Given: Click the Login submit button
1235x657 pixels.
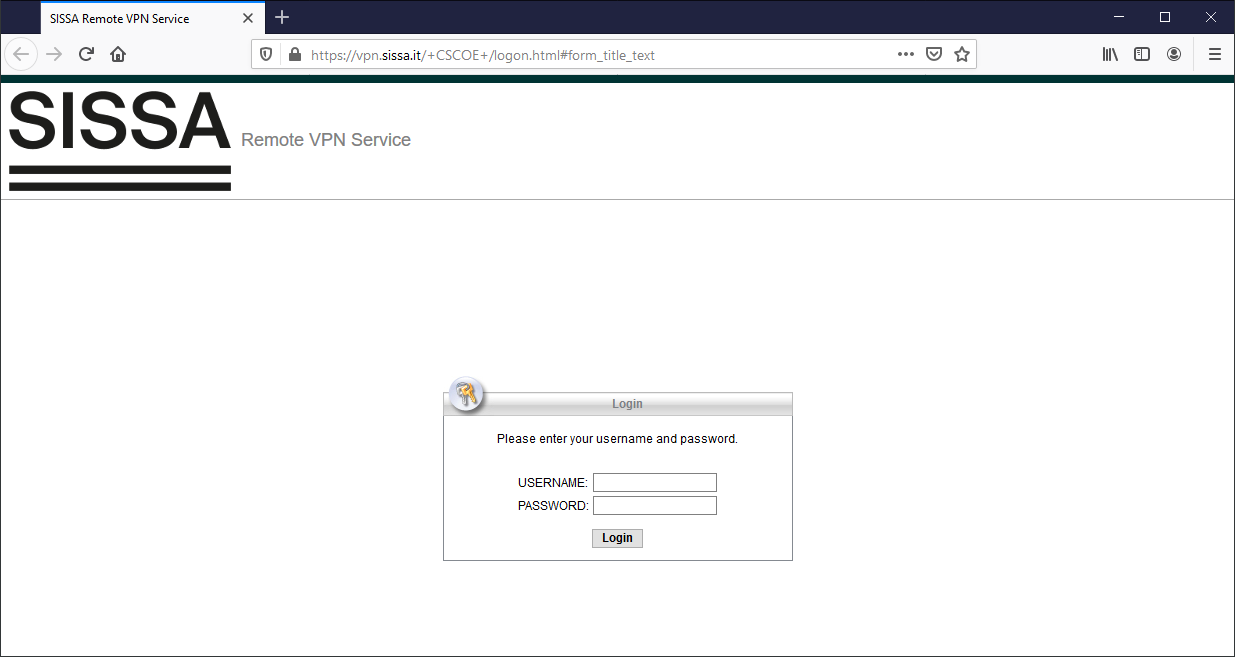Looking at the screenshot, I should (617, 538).
